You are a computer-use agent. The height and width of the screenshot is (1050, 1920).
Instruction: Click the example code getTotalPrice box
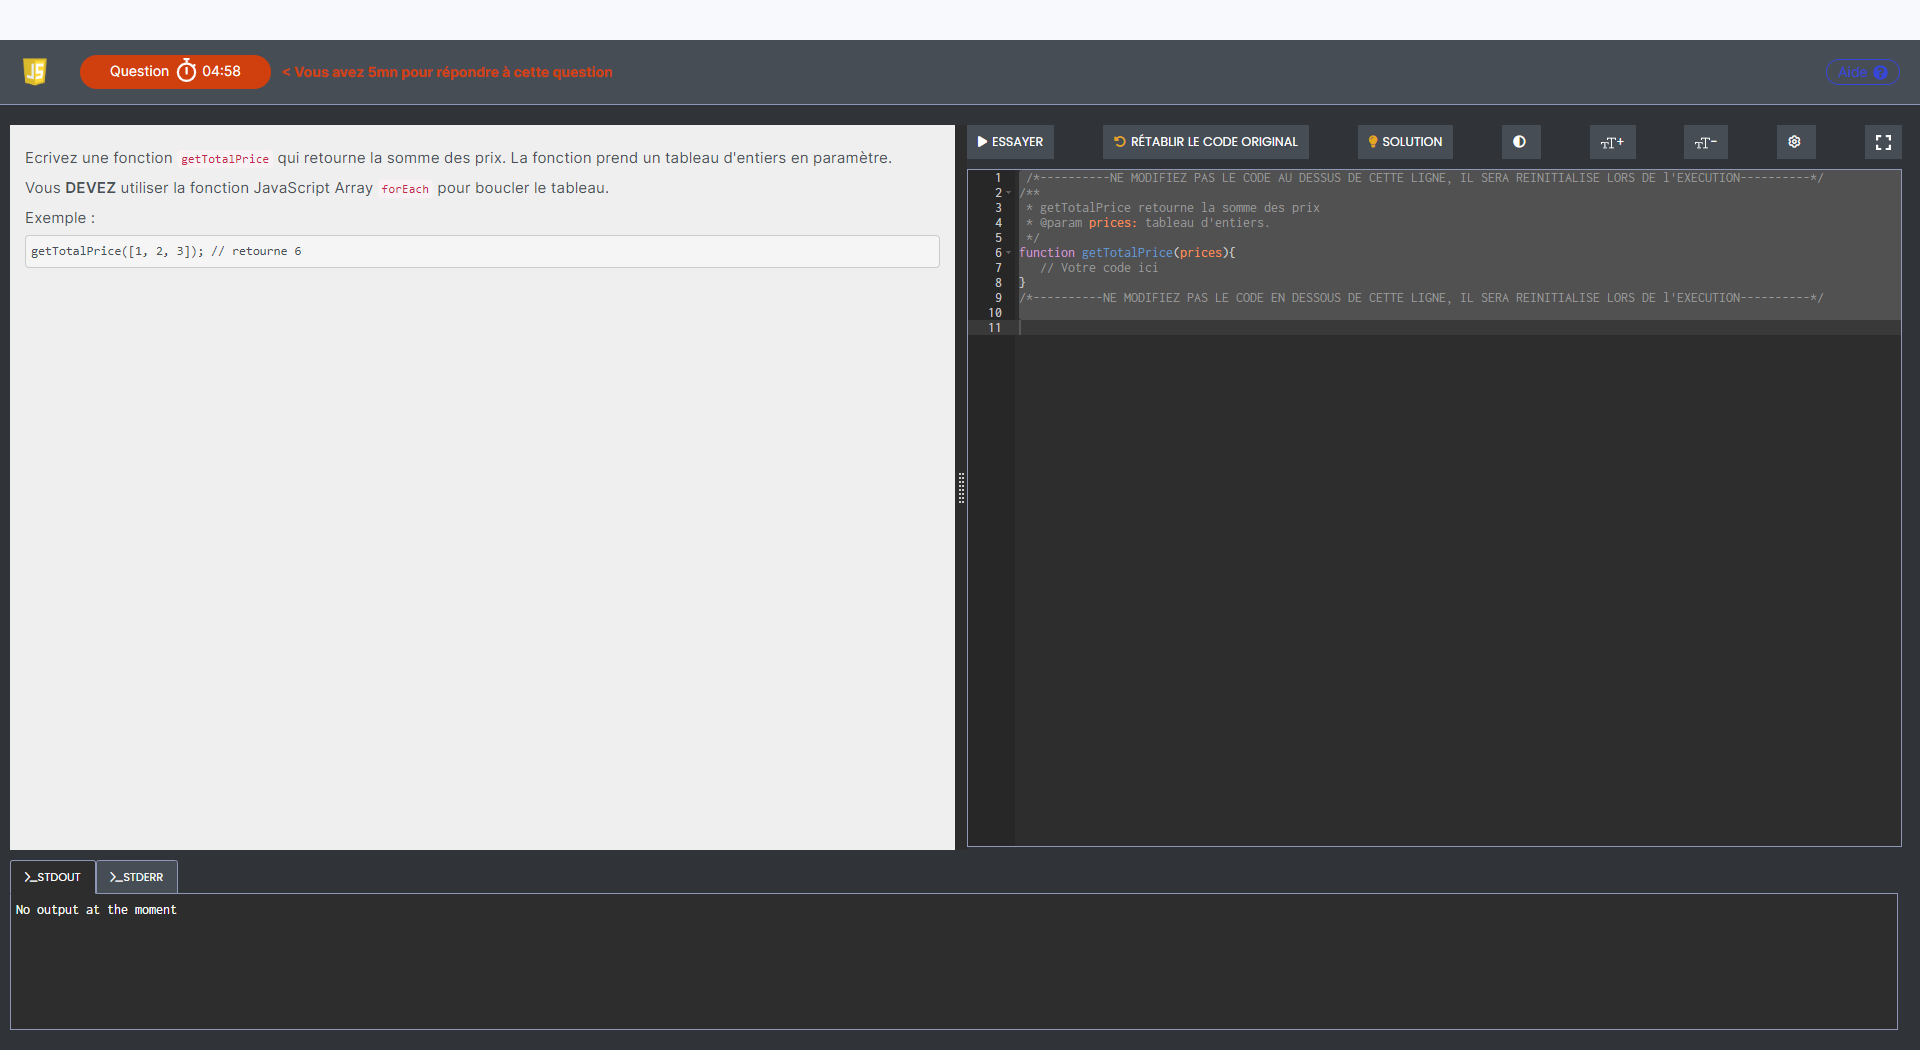coord(481,251)
